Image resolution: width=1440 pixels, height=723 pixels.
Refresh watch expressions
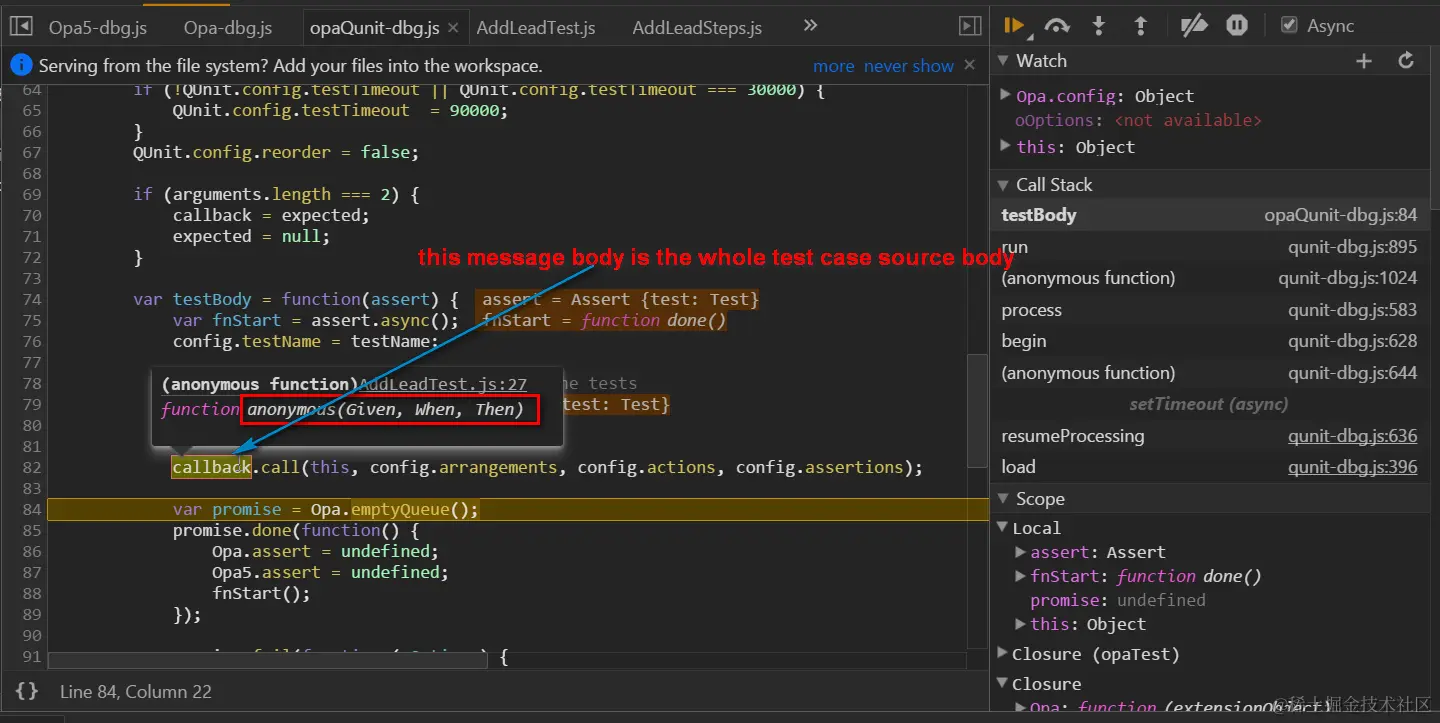click(x=1406, y=61)
